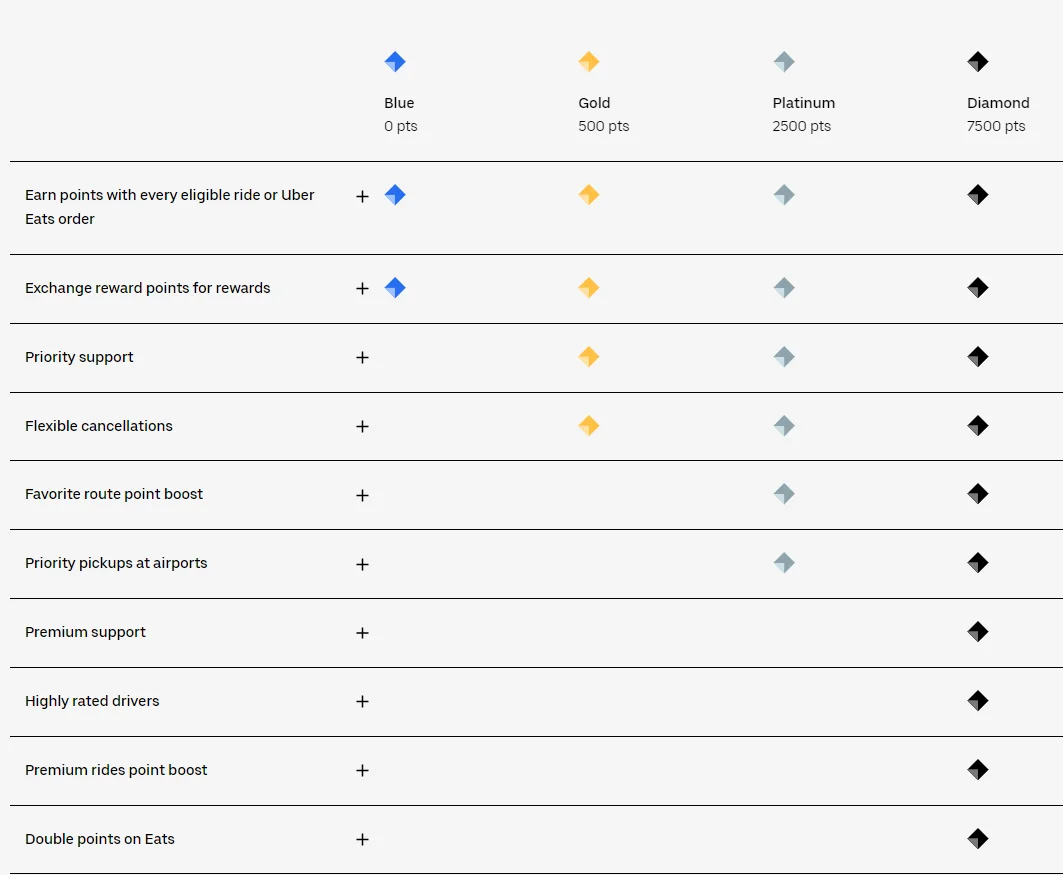The image size is (1063, 875).
Task: Expand the Double points on Eats details
Action: point(362,840)
